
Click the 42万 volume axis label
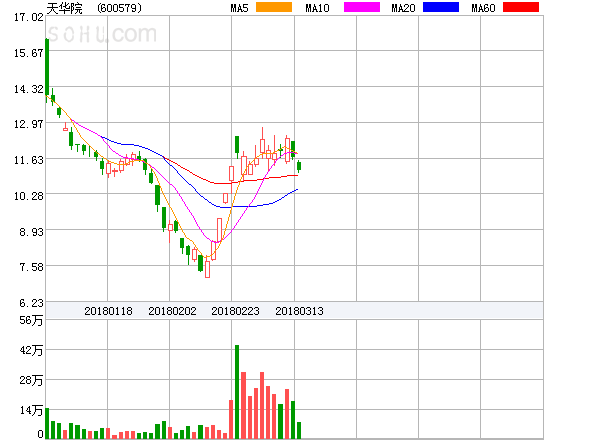[x=31, y=350]
